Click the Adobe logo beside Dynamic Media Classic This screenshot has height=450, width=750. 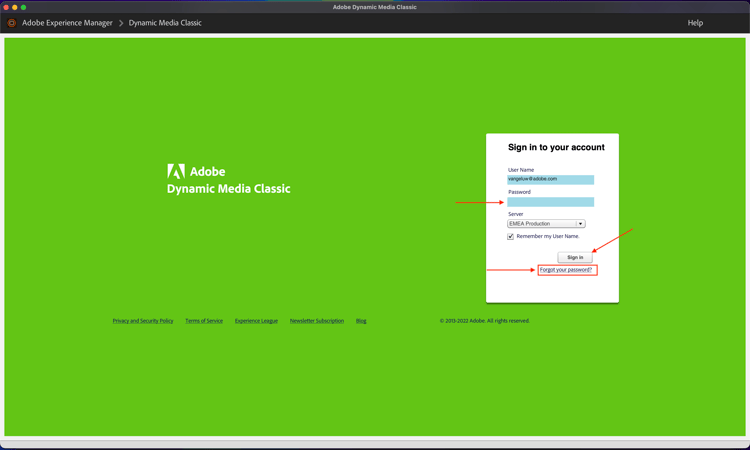point(176,171)
